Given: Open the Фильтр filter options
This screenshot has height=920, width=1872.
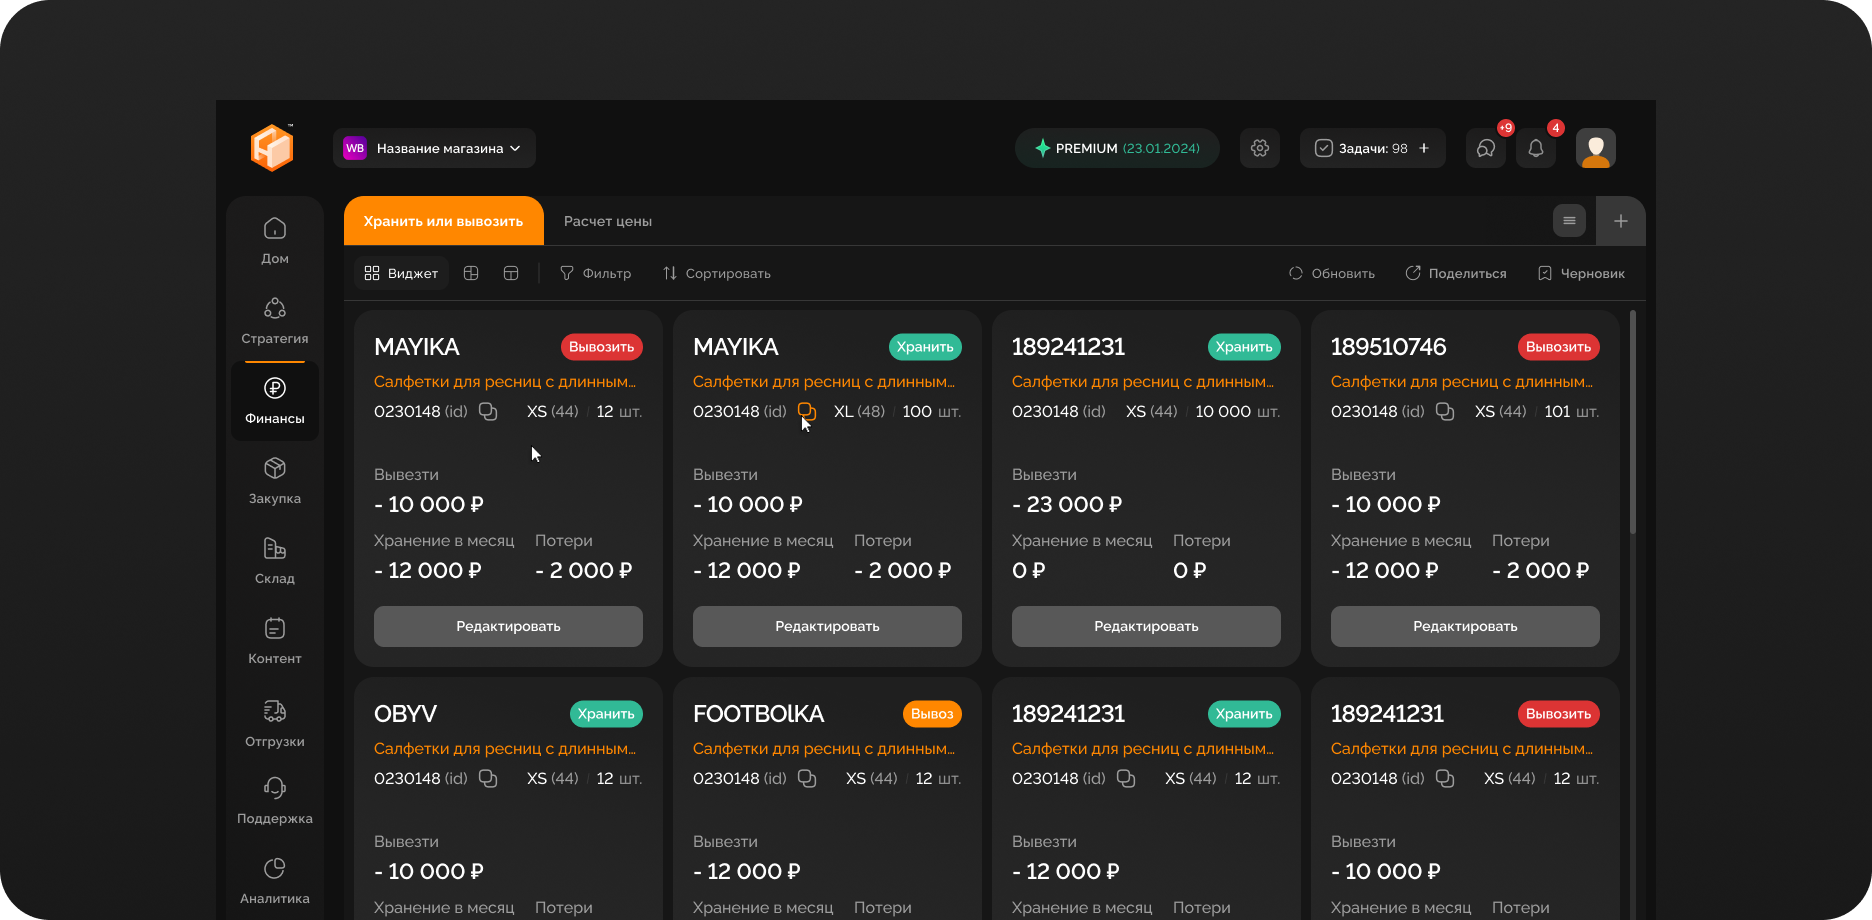Looking at the screenshot, I should [x=595, y=273].
